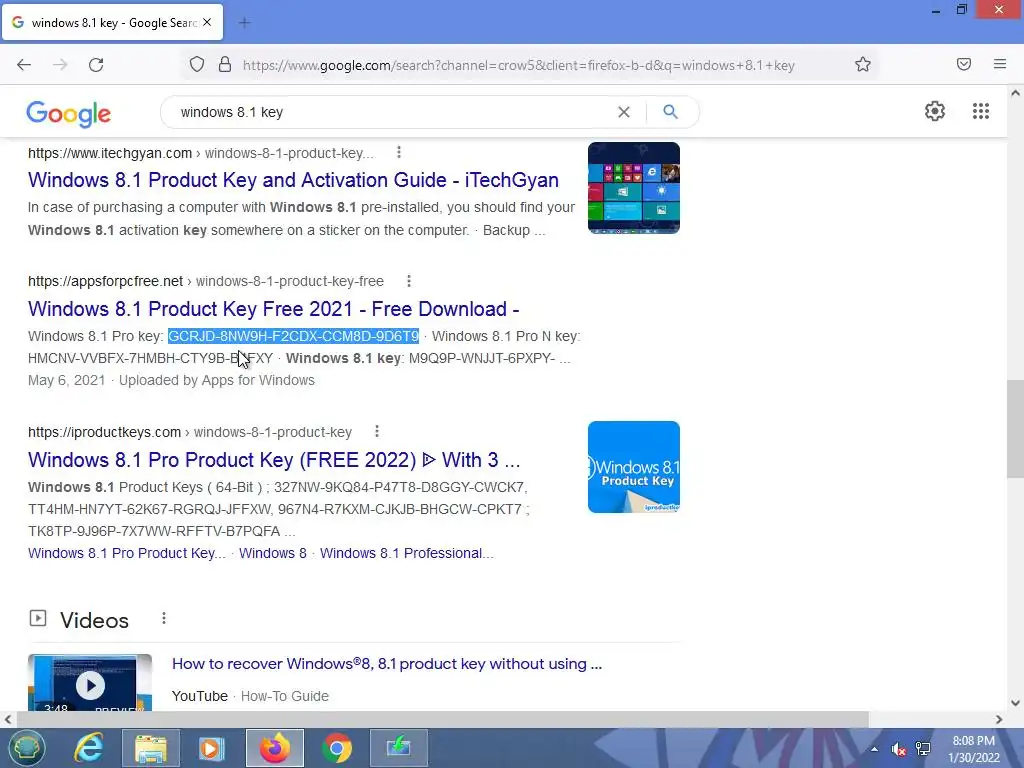Open the Pocket save icon

click(964, 64)
